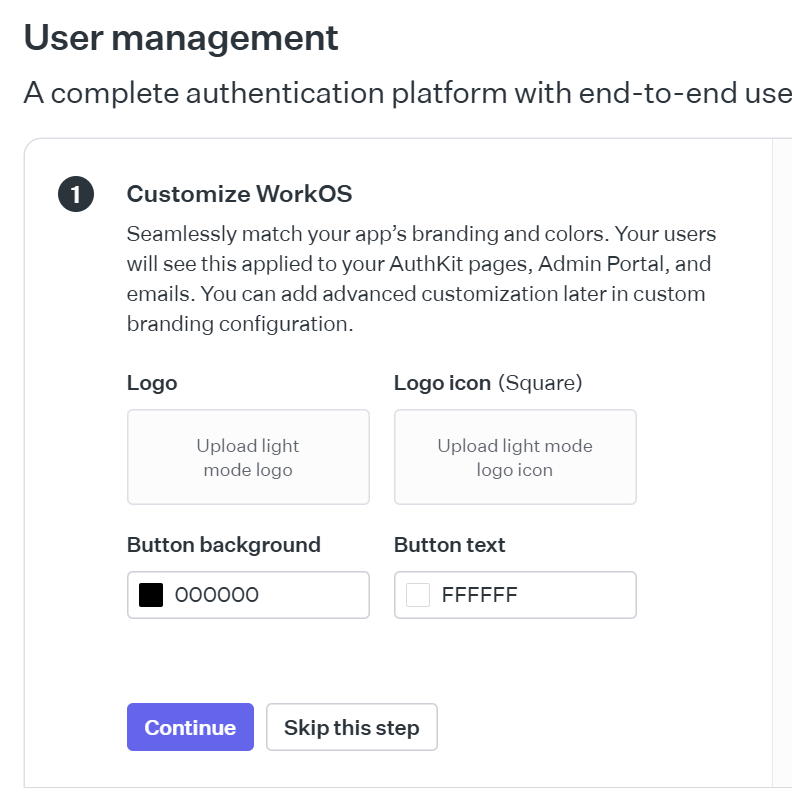Click the Logo icon (Square) label
792x788 pixels.
488,383
